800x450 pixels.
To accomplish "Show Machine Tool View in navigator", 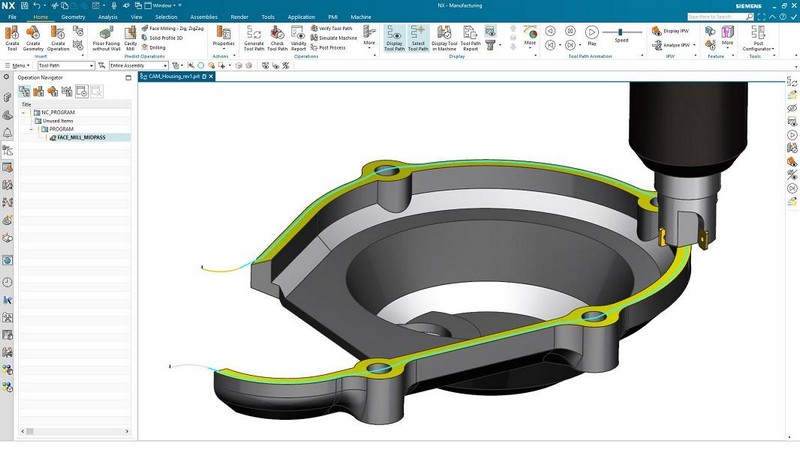I will pos(38,91).
